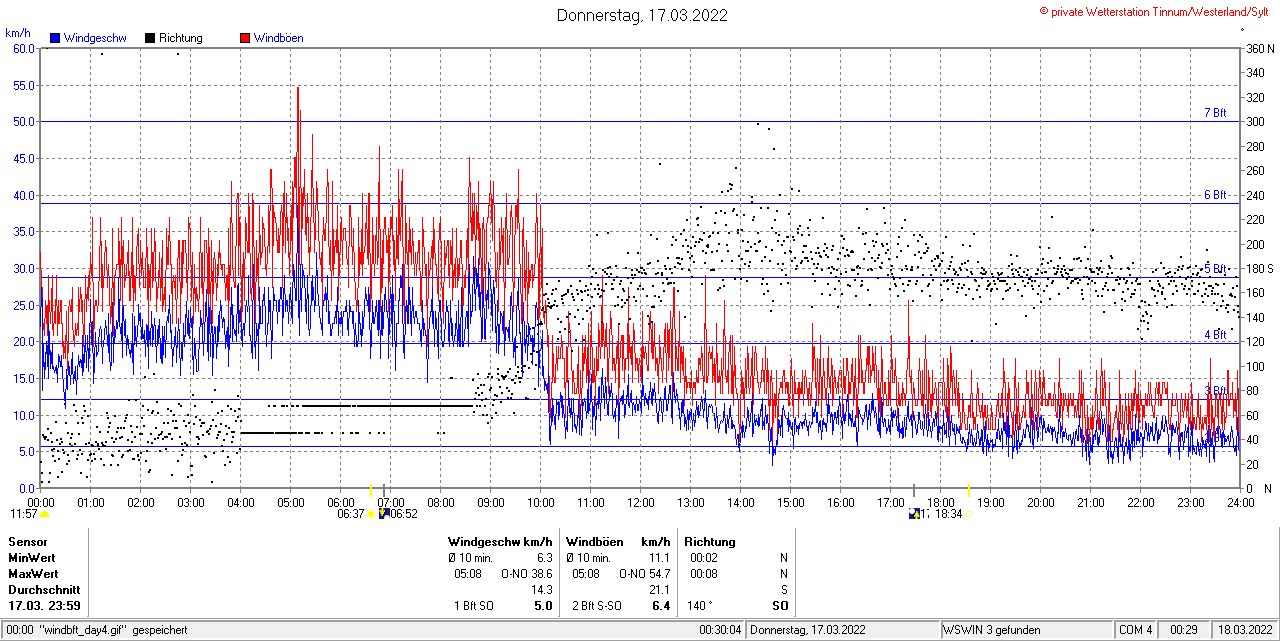Click the COM 4 status bar entry
1280x641 pixels.
(1136, 630)
